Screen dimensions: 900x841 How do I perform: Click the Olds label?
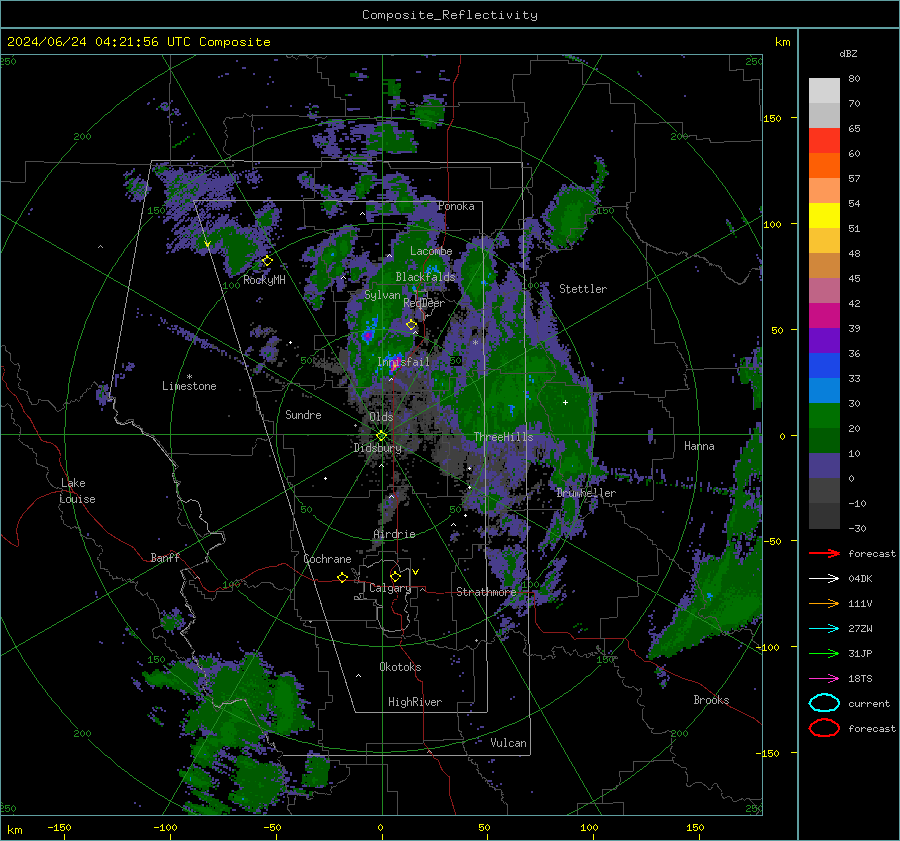click(381, 417)
